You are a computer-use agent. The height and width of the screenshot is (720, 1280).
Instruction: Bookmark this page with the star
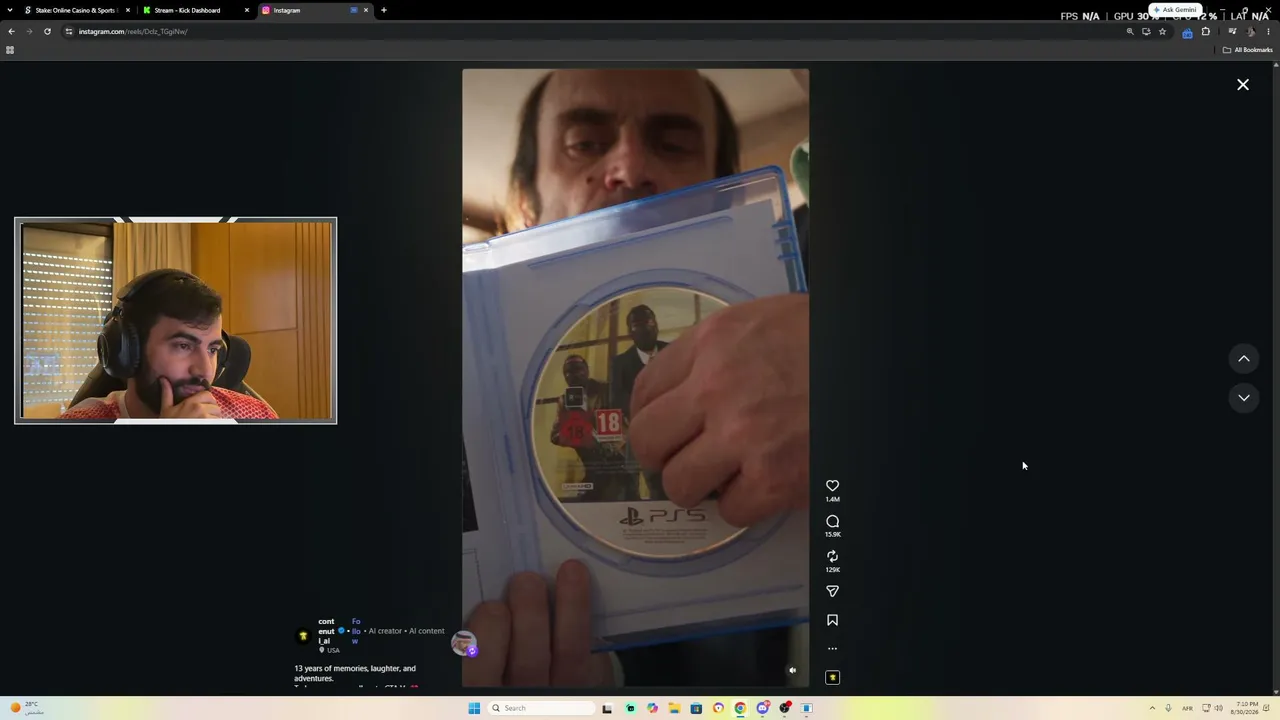1162,31
